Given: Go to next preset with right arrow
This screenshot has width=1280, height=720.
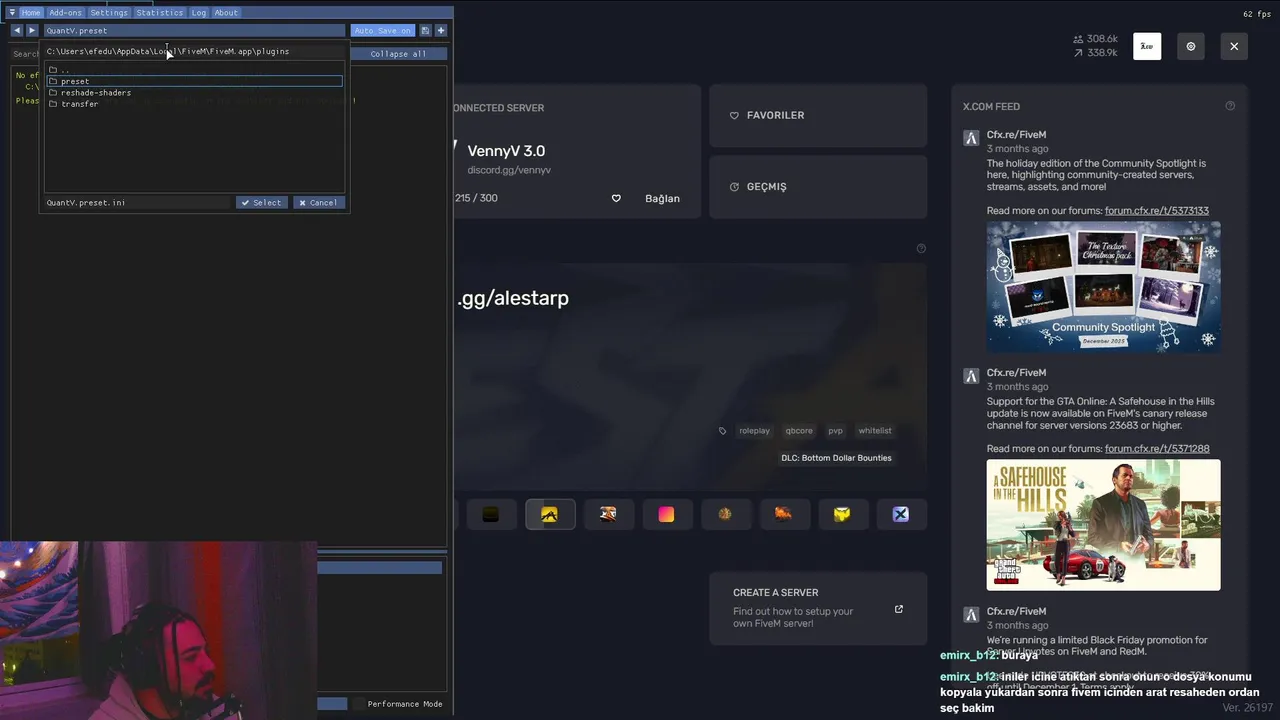Looking at the screenshot, I should click(x=32, y=31).
